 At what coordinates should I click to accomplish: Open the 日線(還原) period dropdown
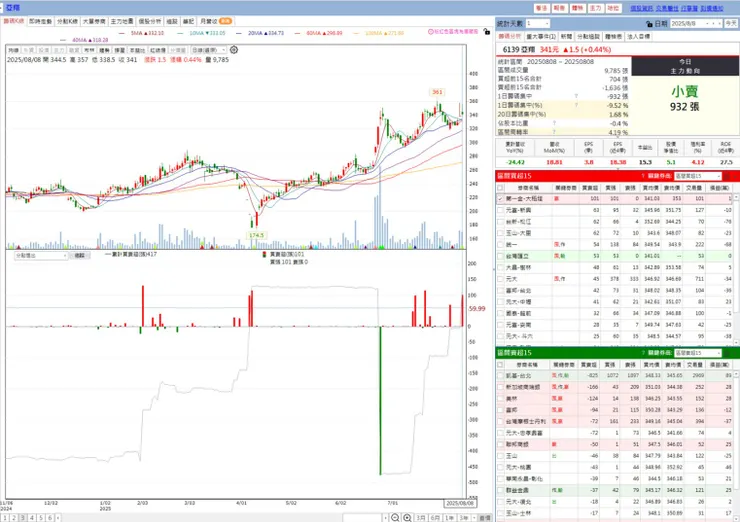pos(208,50)
